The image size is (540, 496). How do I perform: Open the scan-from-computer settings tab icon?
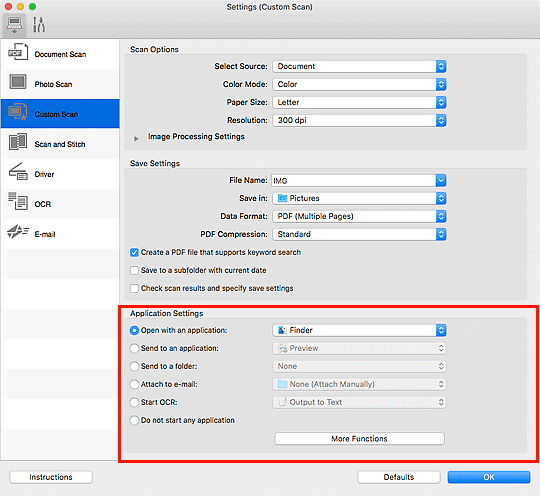(x=14, y=25)
